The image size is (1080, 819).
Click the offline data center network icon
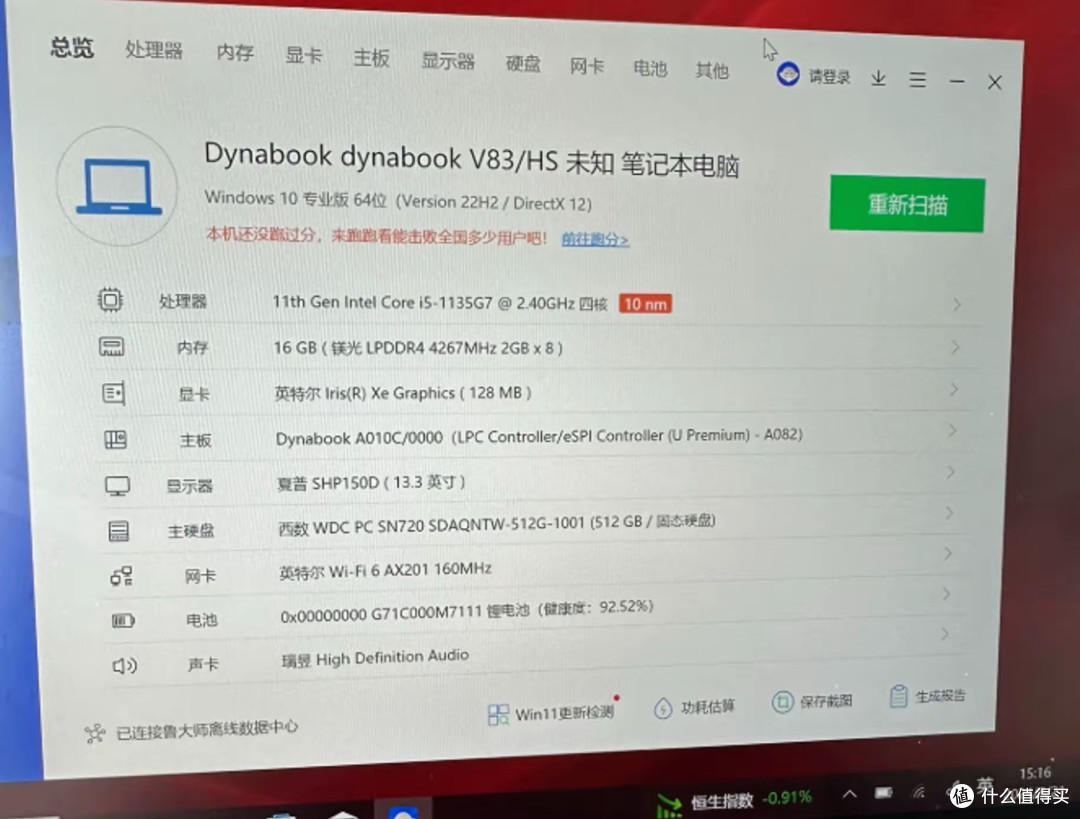click(x=95, y=734)
